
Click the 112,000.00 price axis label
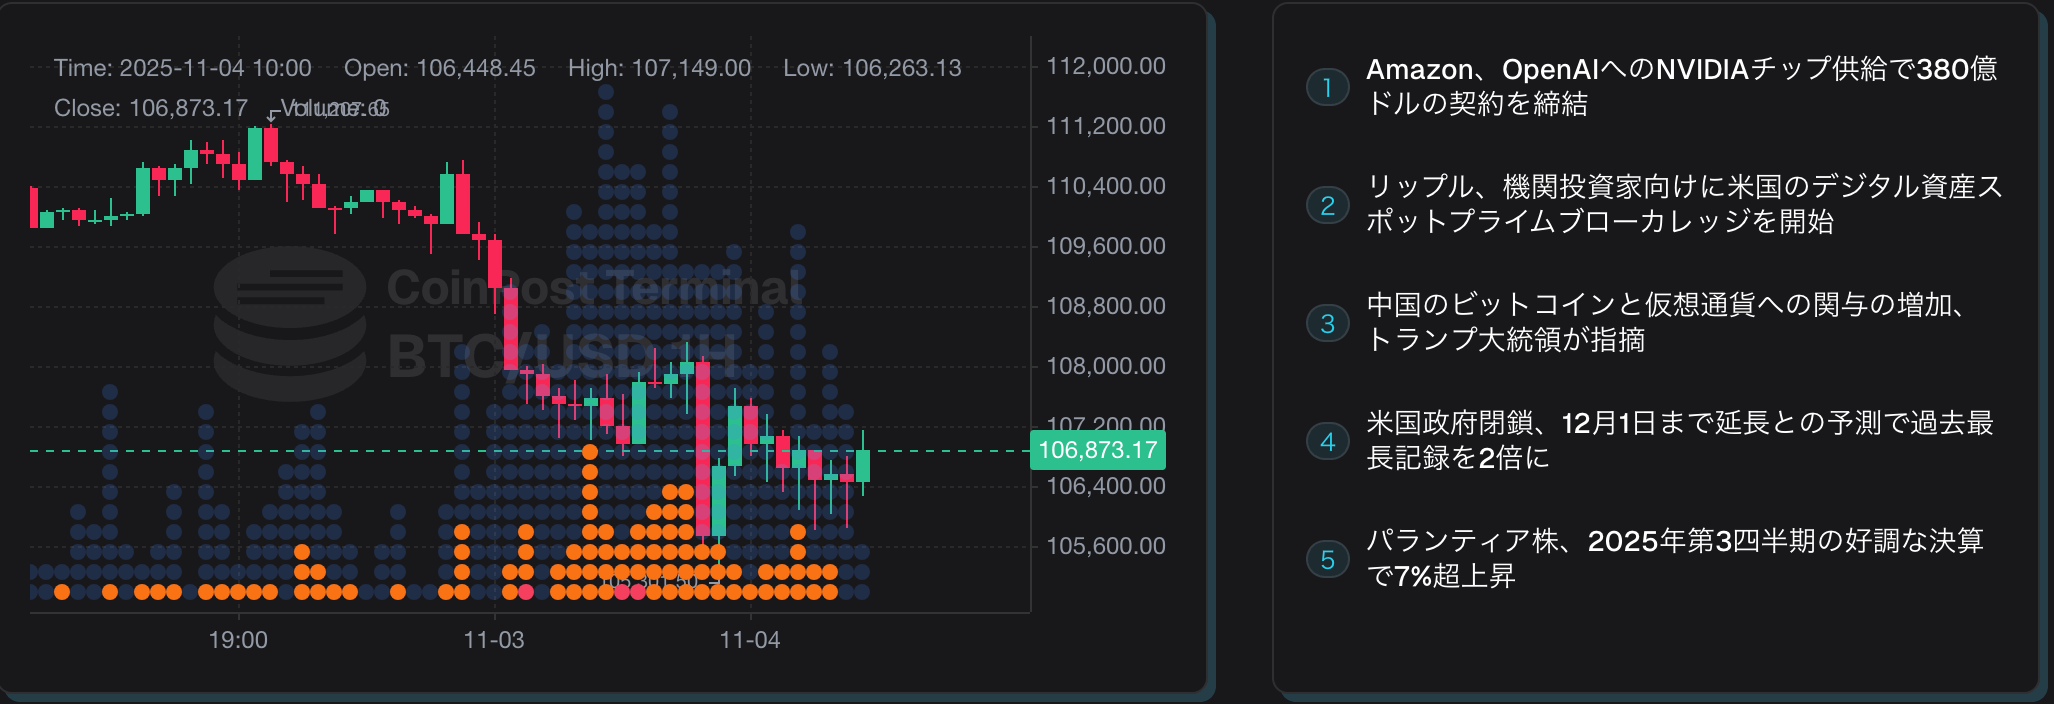coord(1105,66)
